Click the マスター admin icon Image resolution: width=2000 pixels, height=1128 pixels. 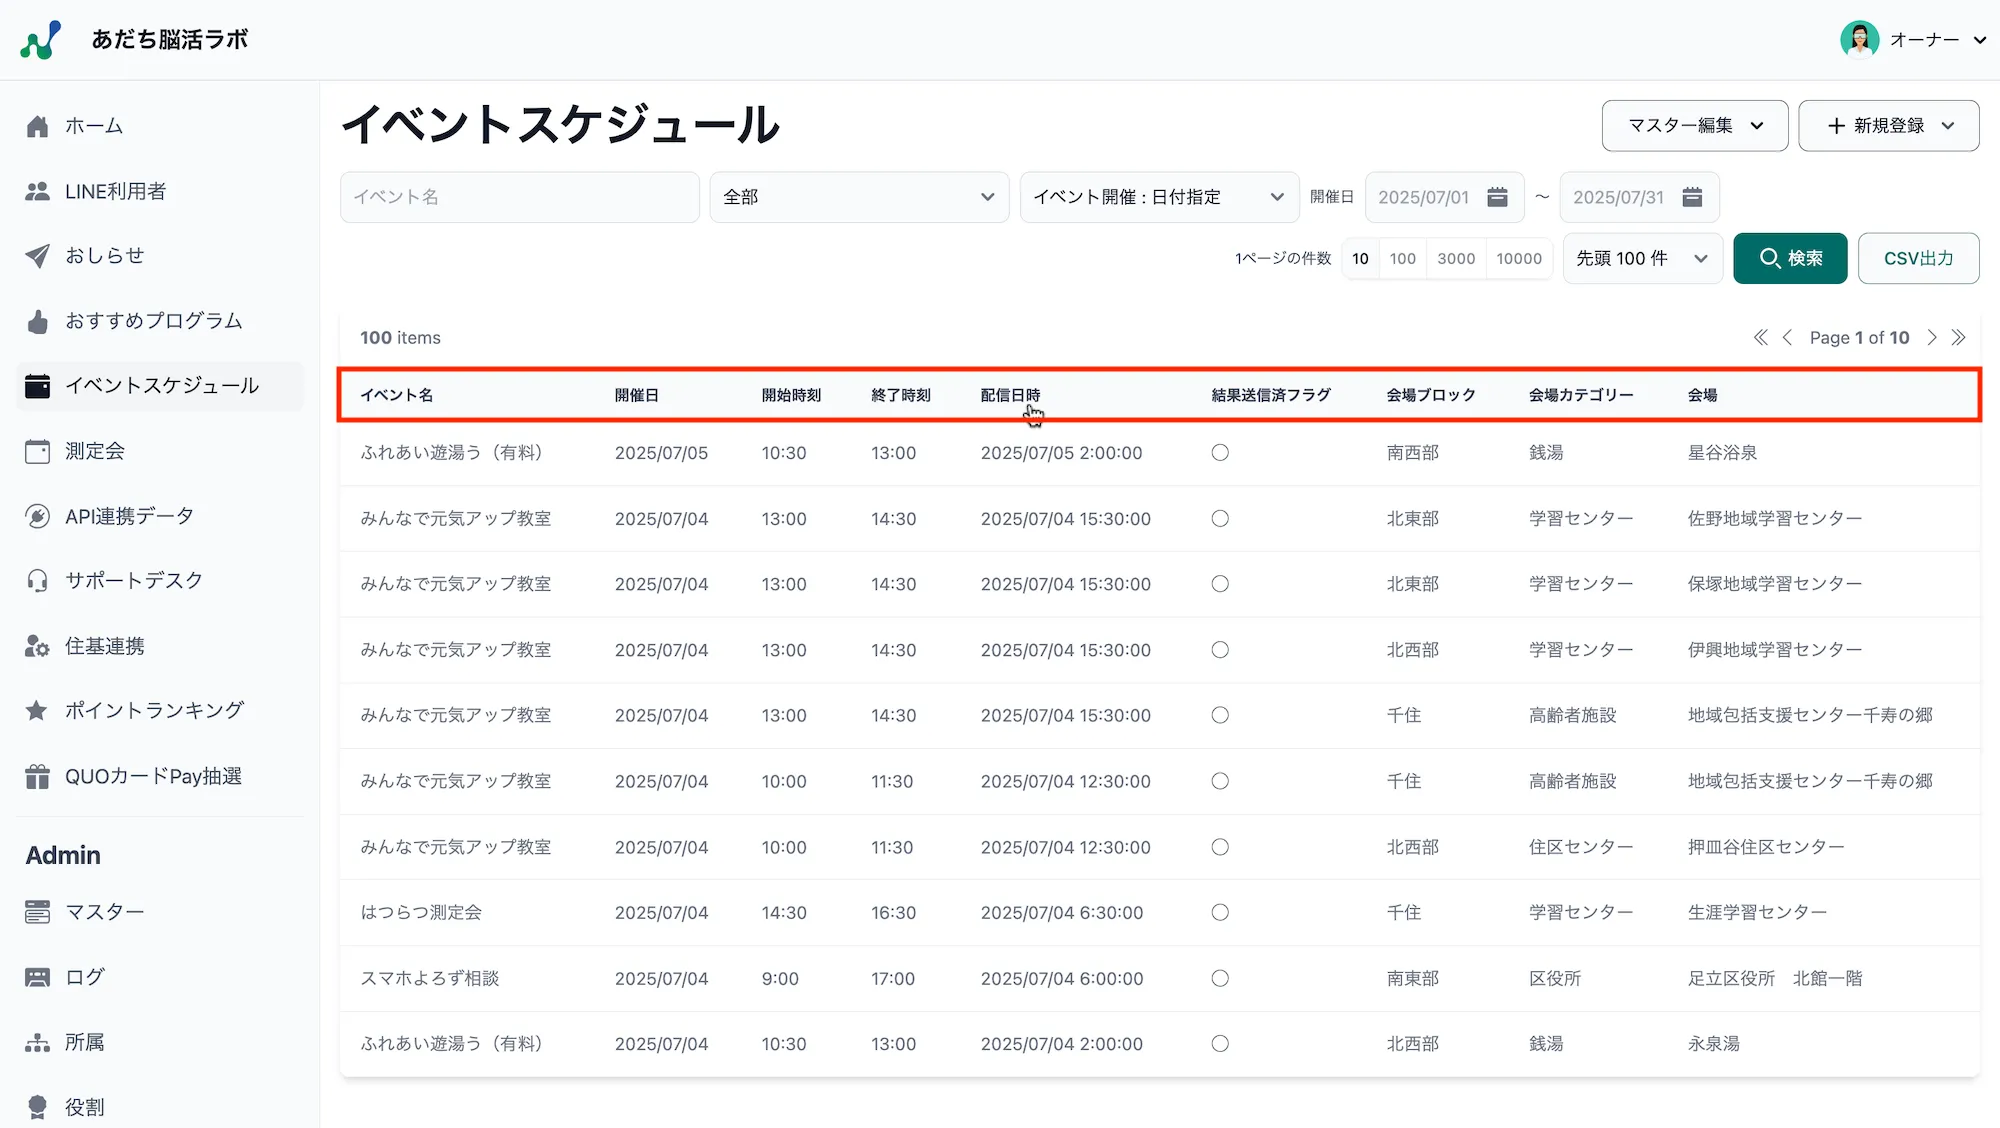(37, 912)
